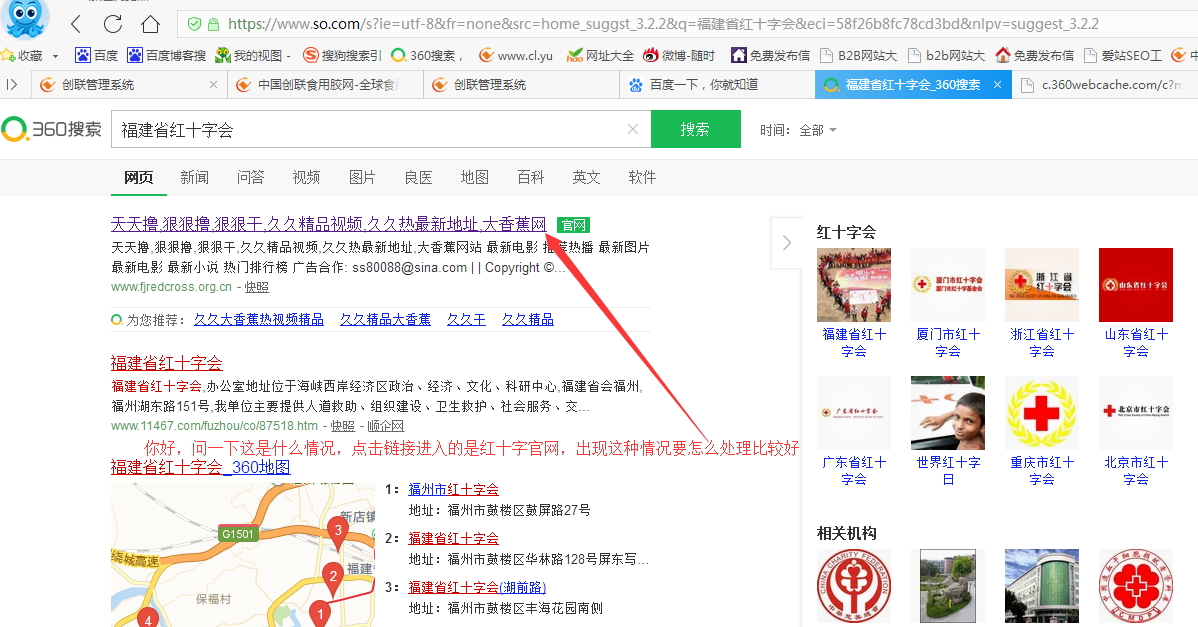Select the 良医 search tab
The height and width of the screenshot is (627, 1198).
coord(419,177)
